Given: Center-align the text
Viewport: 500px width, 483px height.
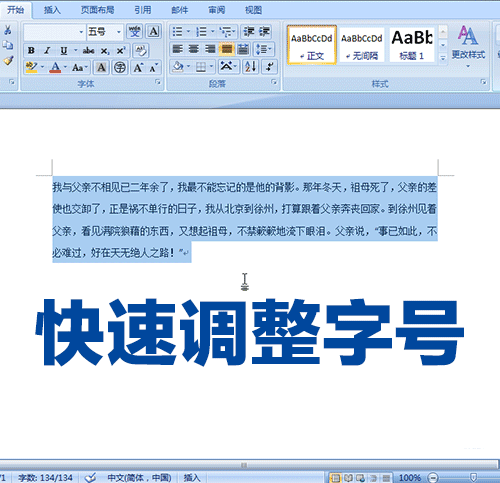Looking at the screenshot, I should click(194, 49).
